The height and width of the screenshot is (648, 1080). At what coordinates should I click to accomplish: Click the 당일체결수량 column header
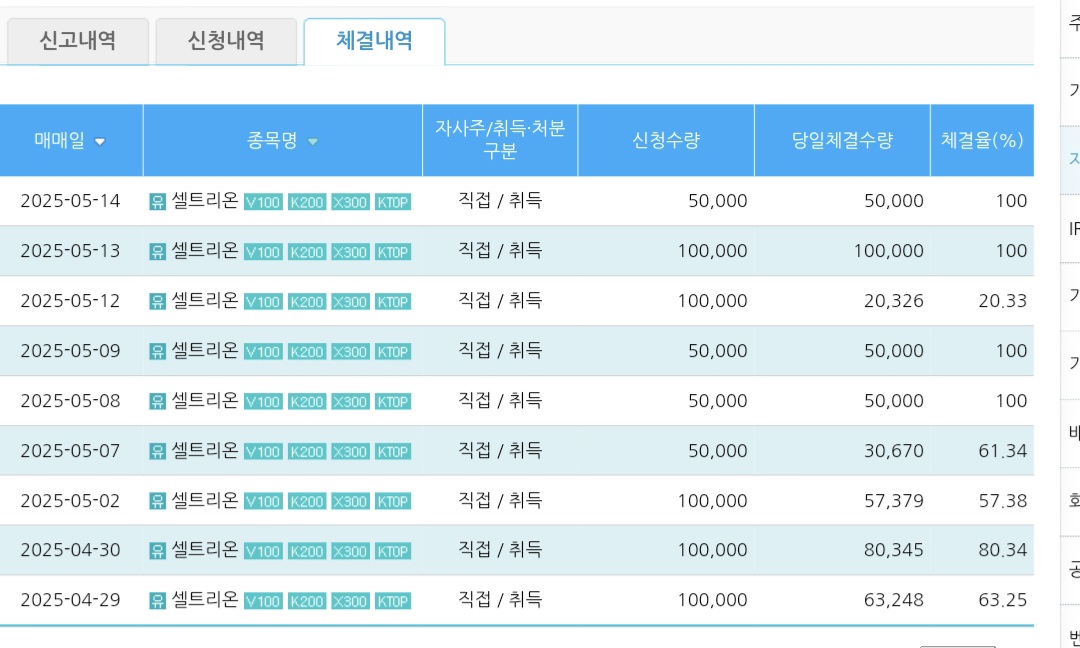(x=842, y=140)
